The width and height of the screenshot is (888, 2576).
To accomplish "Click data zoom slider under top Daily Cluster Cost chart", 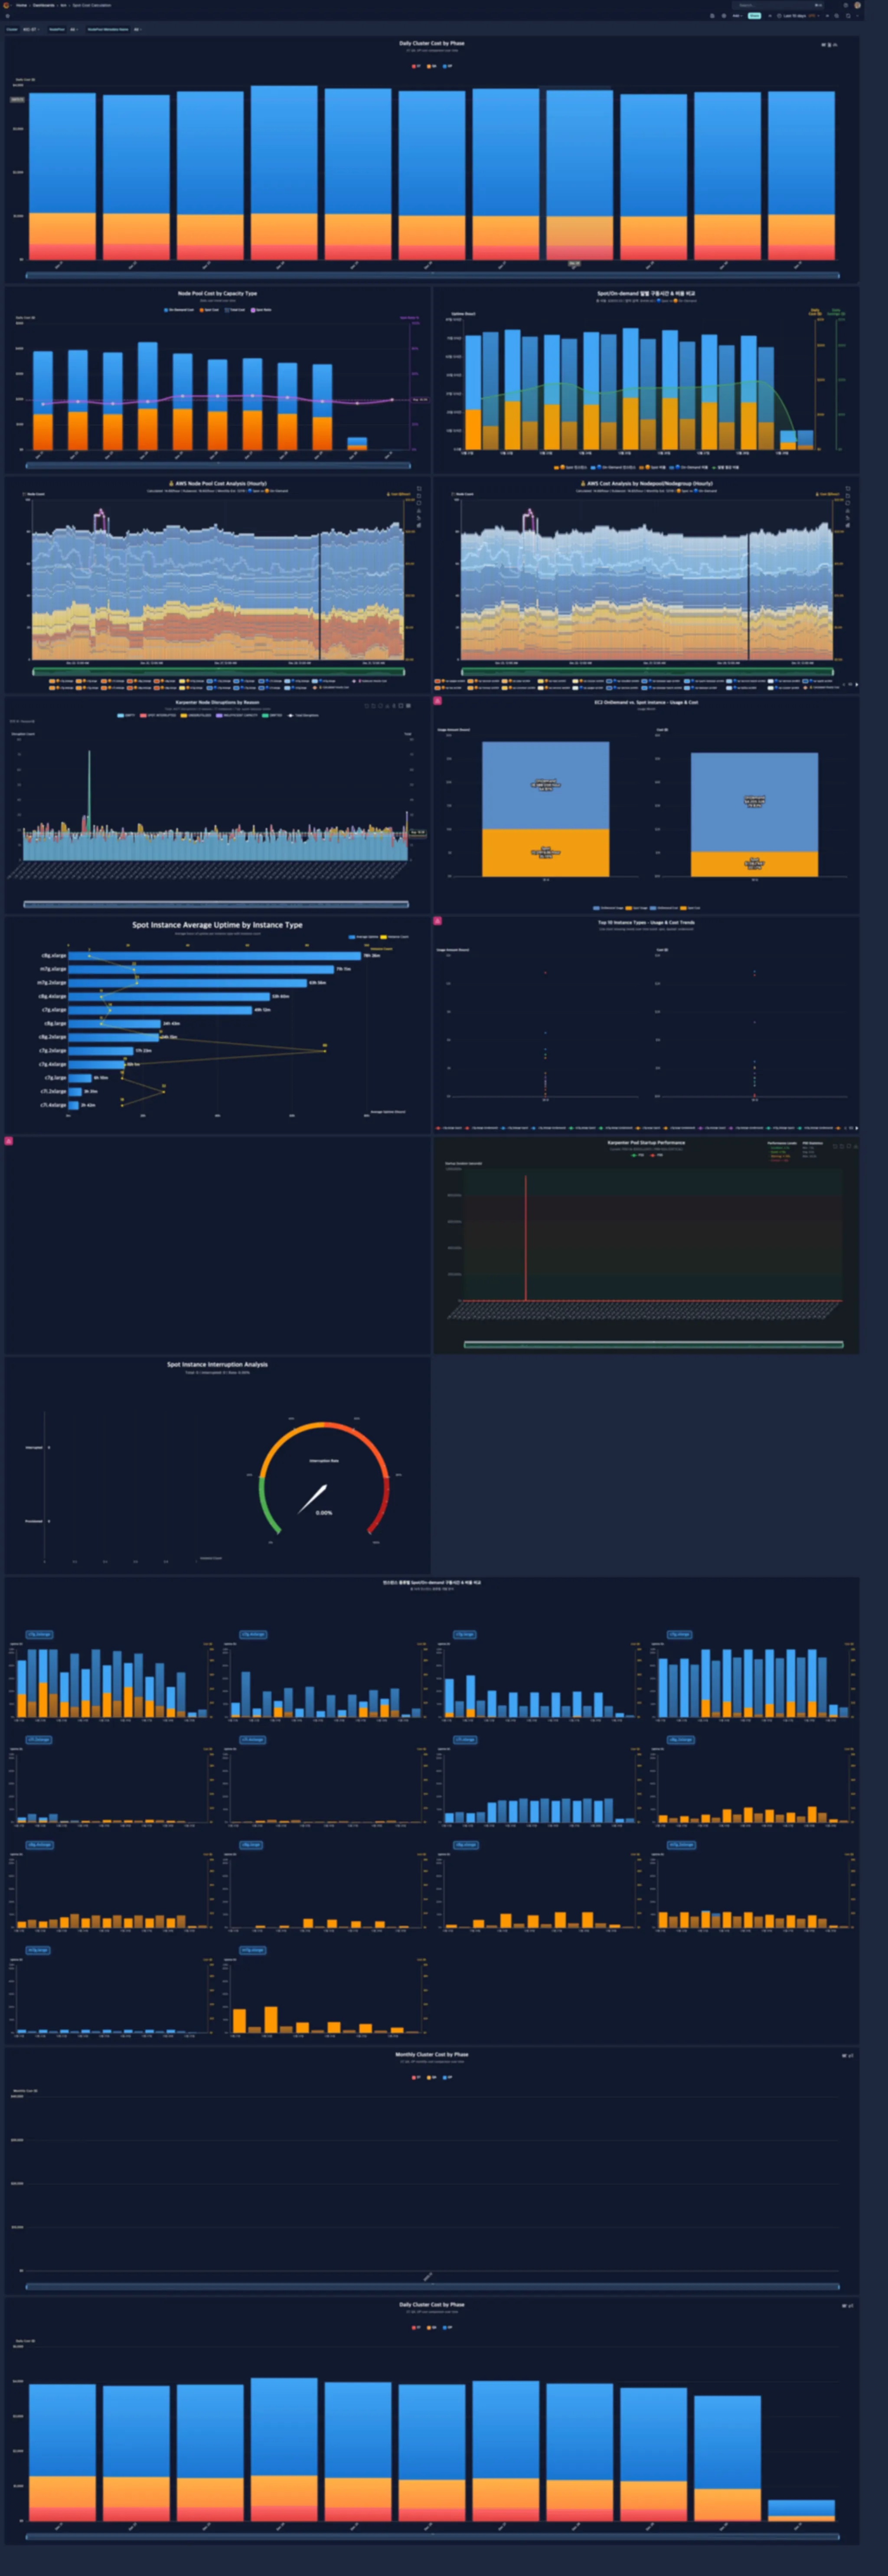I will [x=432, y=275].
